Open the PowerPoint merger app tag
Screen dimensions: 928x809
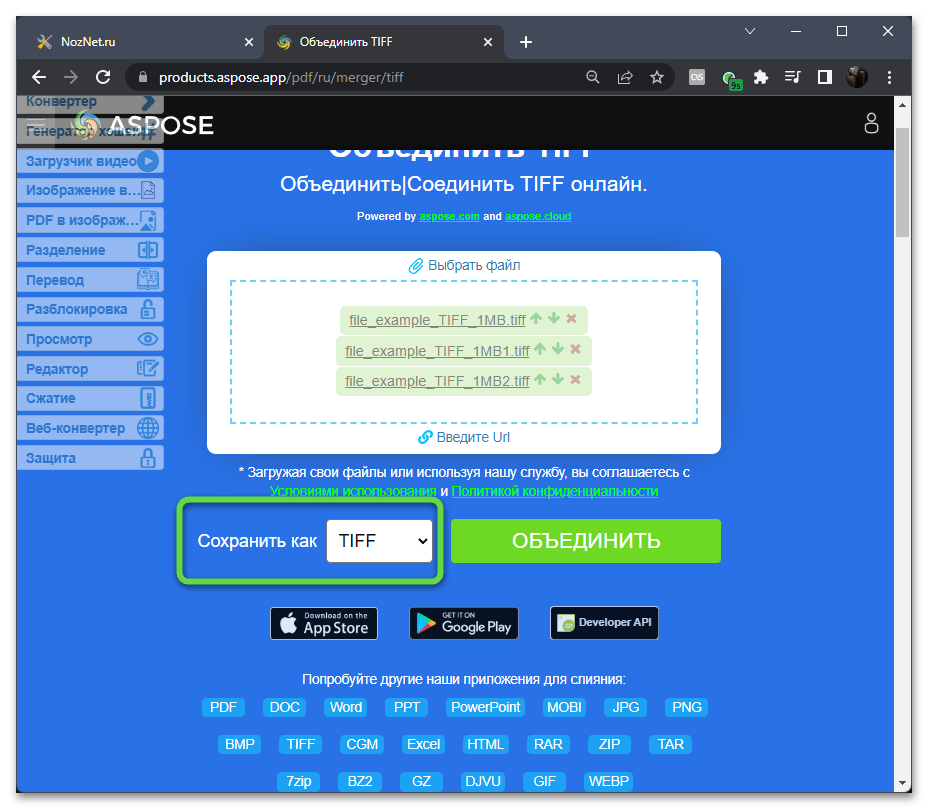(486, 707)
